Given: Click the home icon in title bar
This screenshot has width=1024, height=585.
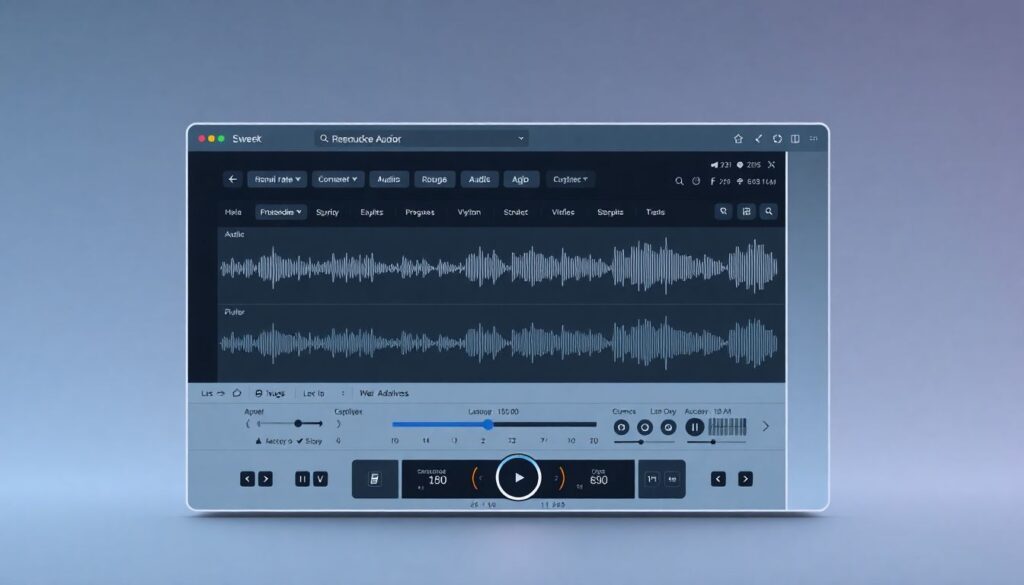Looking at the screenshot, I should pyautogui.click(x=738, y=139).
